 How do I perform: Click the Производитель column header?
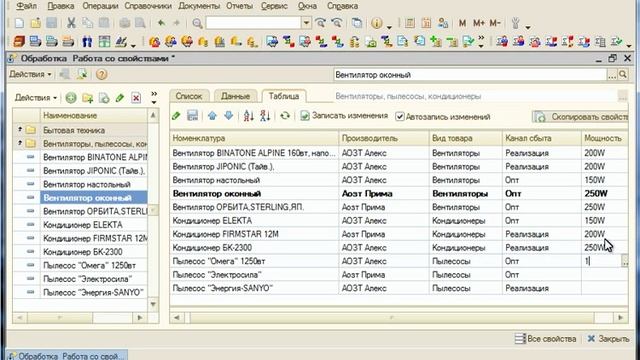click(x=384, y=138)
